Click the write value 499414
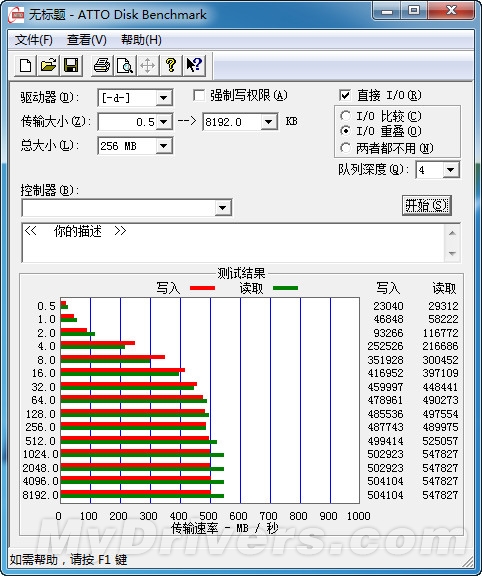 385,441
